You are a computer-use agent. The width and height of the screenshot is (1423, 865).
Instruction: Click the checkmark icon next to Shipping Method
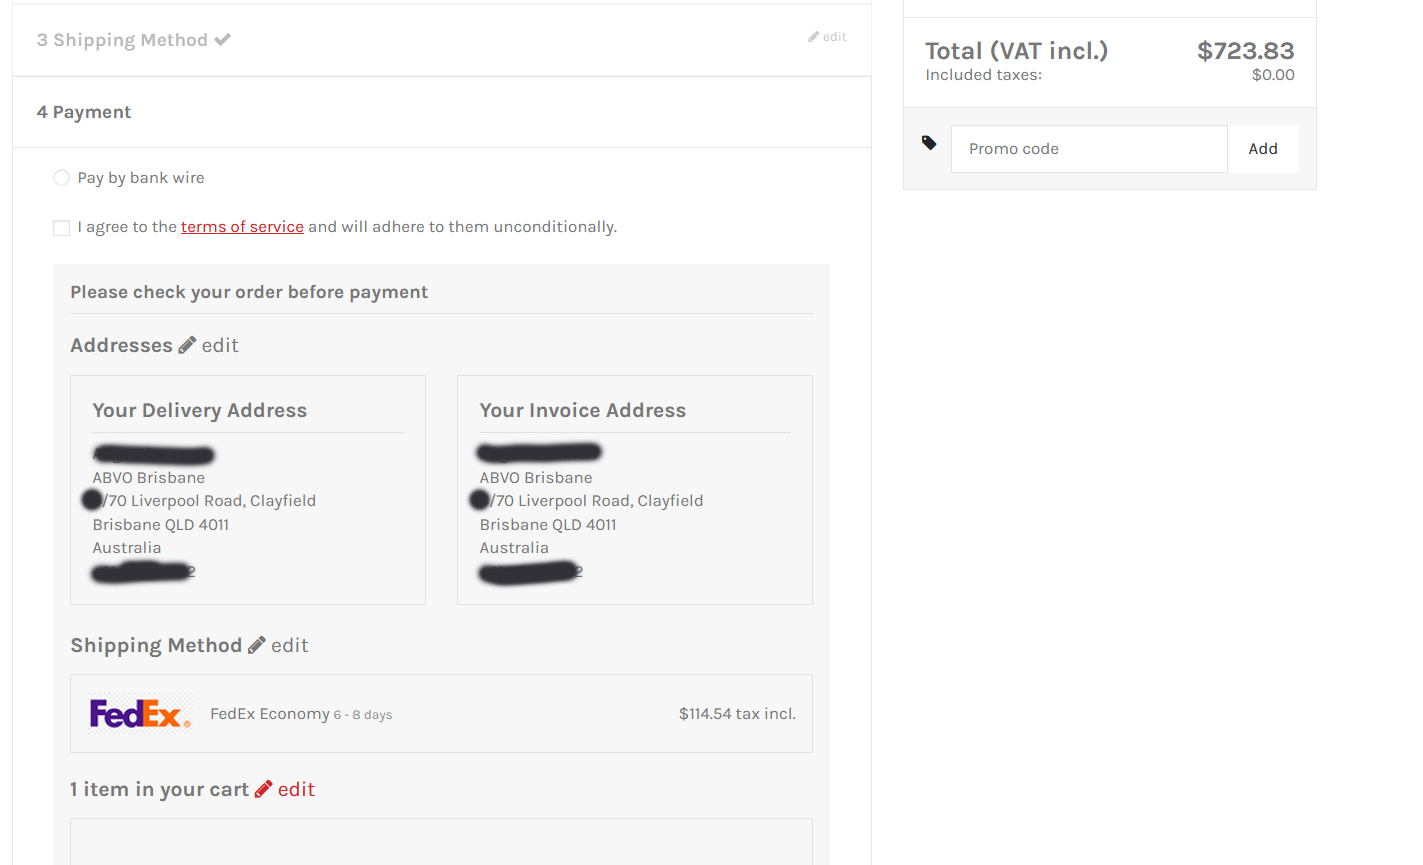tap(221, 39)
